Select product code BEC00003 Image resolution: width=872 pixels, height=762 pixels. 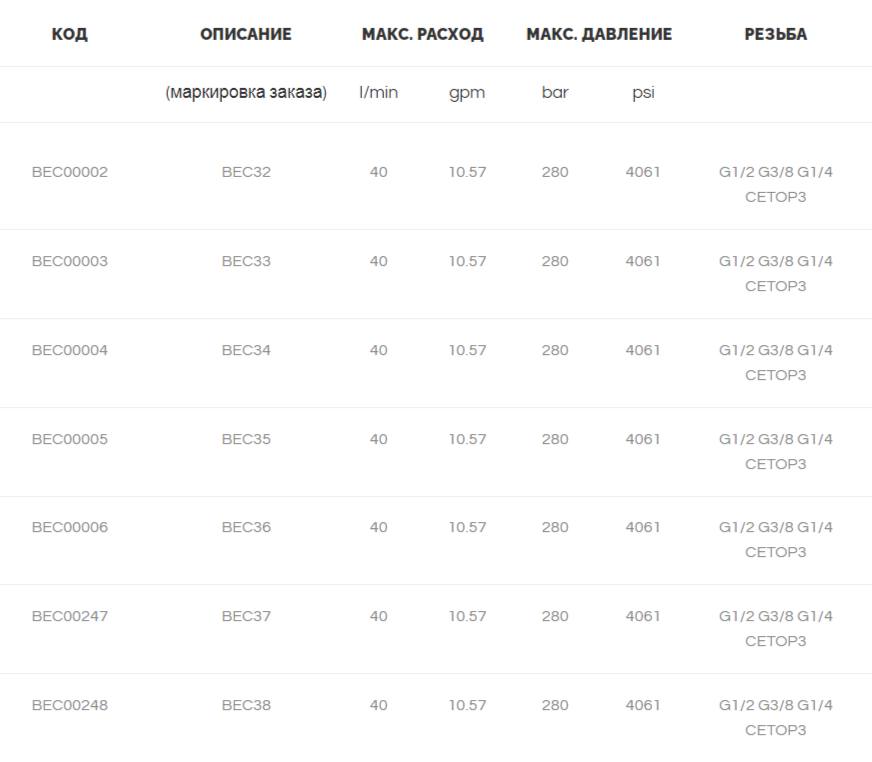coord(70,261)
